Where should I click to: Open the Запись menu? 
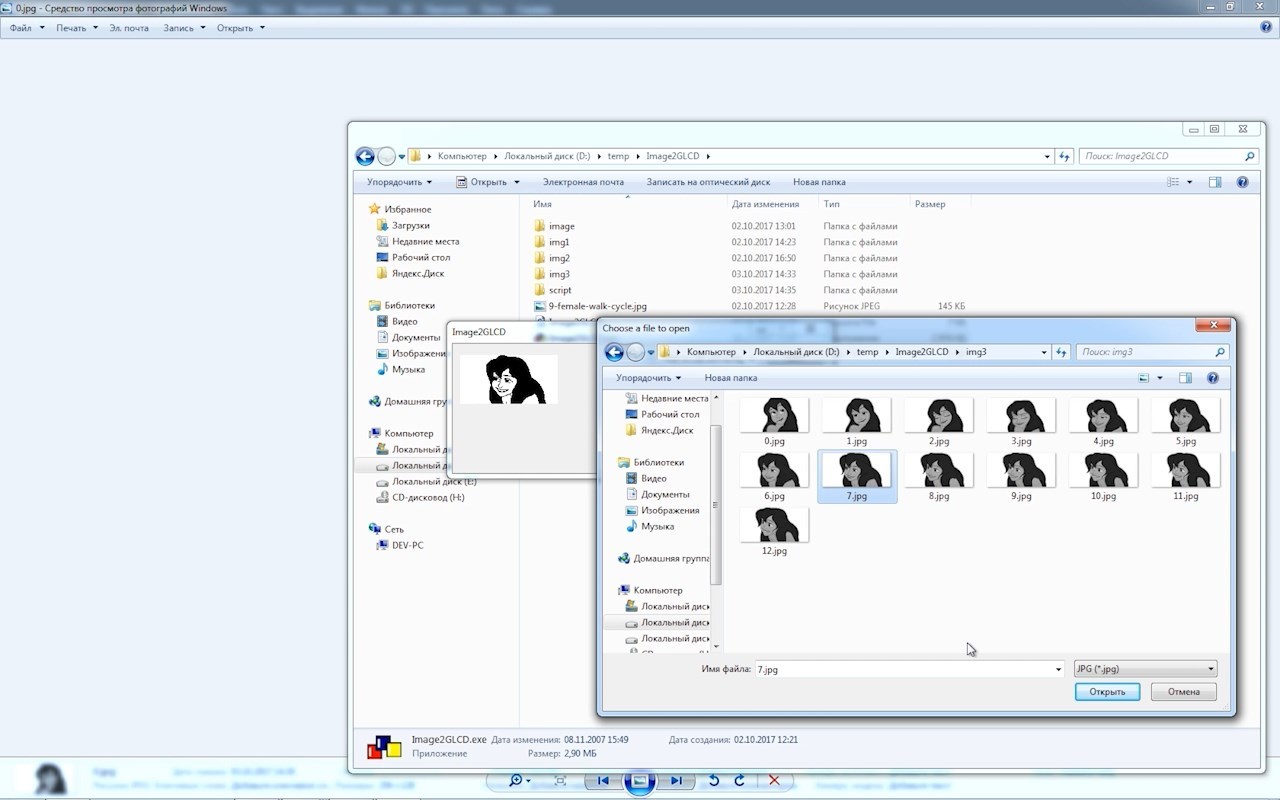tap(184, 28)
